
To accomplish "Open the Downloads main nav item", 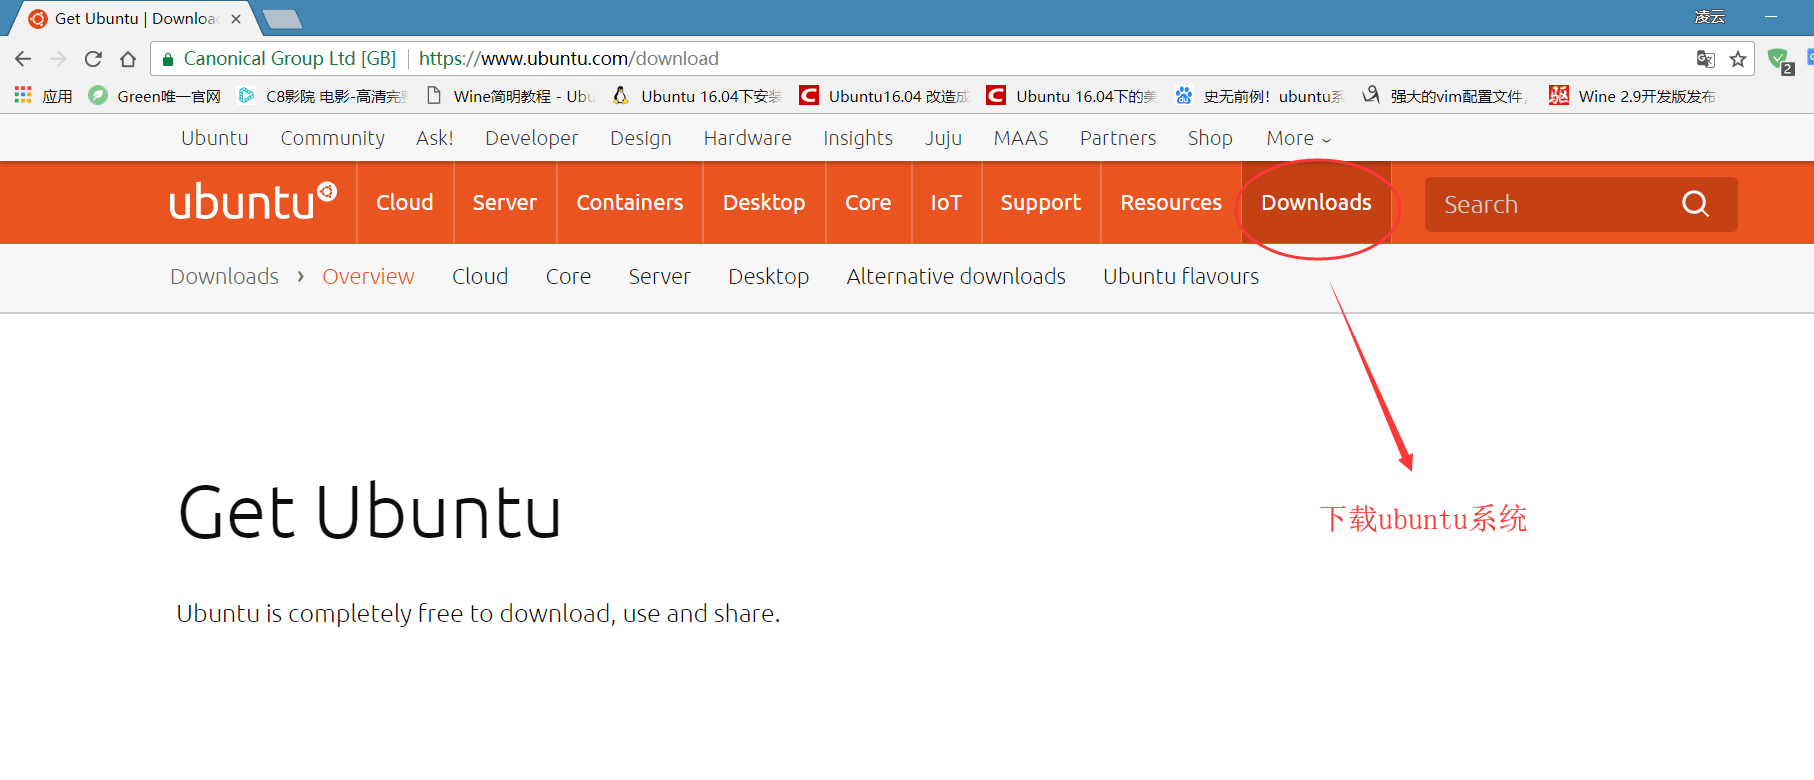I will [1316, 203].
